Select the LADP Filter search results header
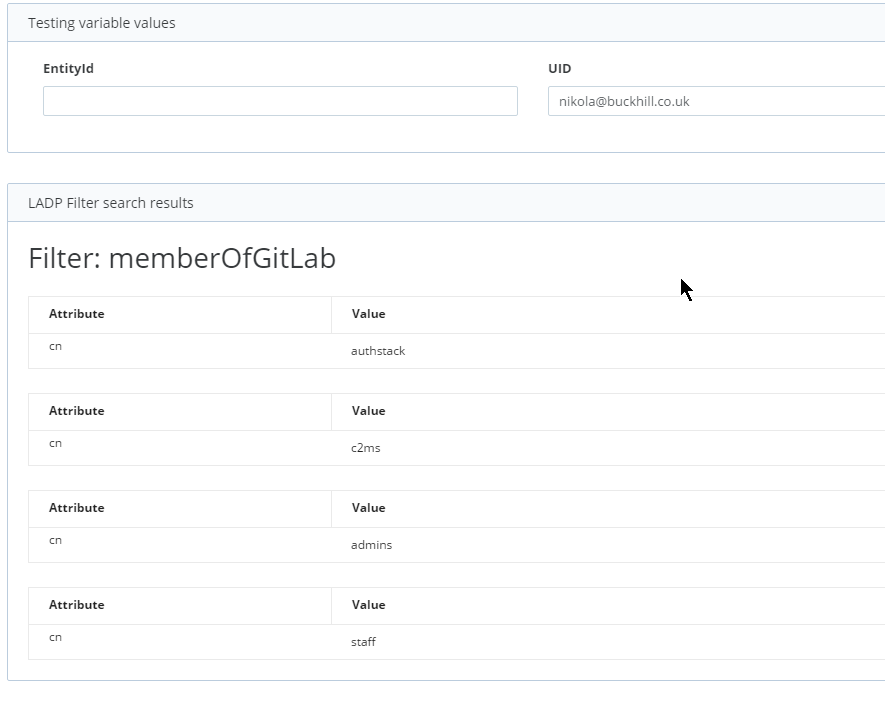885x707 pixels. 446,203
